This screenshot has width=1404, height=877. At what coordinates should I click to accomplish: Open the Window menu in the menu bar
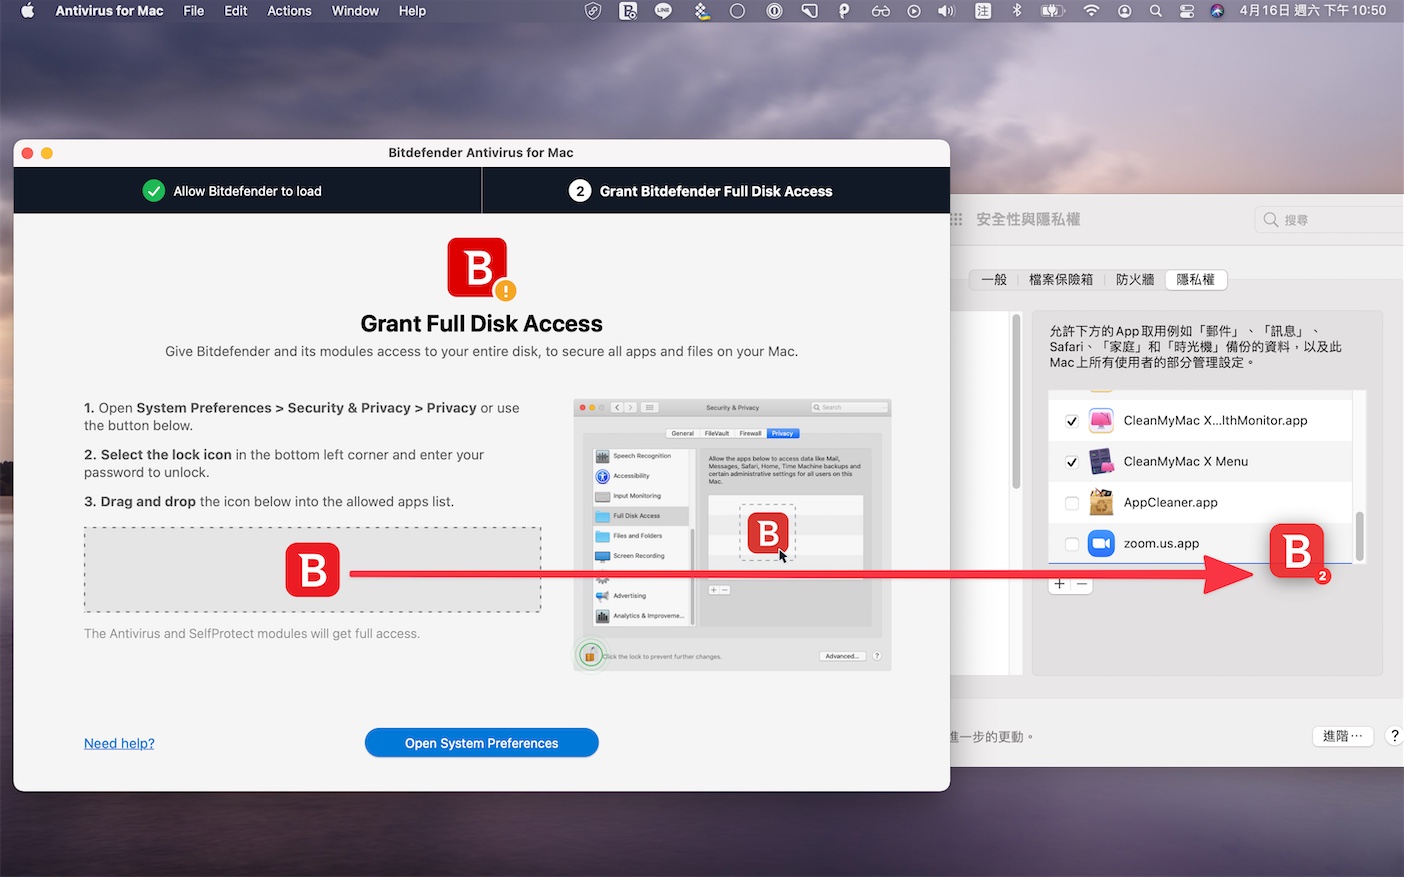(x=355, y=11)
